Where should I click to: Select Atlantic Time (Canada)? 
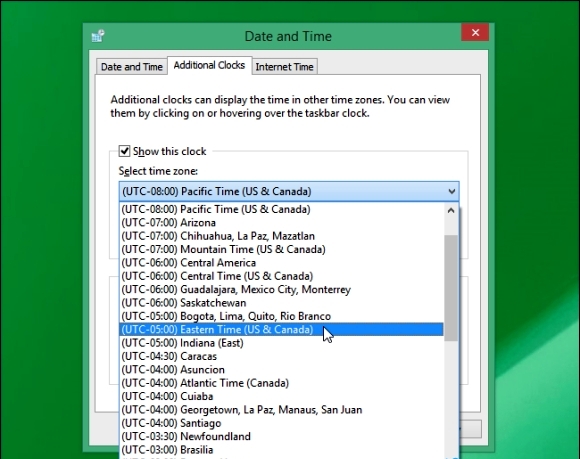coord(281,383)
